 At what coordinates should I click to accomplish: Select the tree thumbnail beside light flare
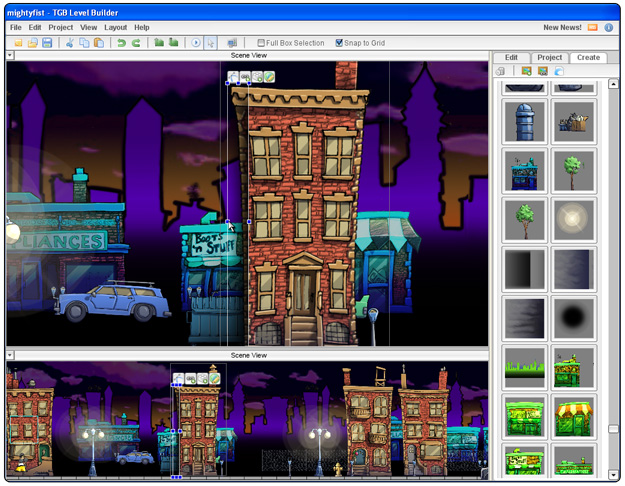(x=524, y=220)
